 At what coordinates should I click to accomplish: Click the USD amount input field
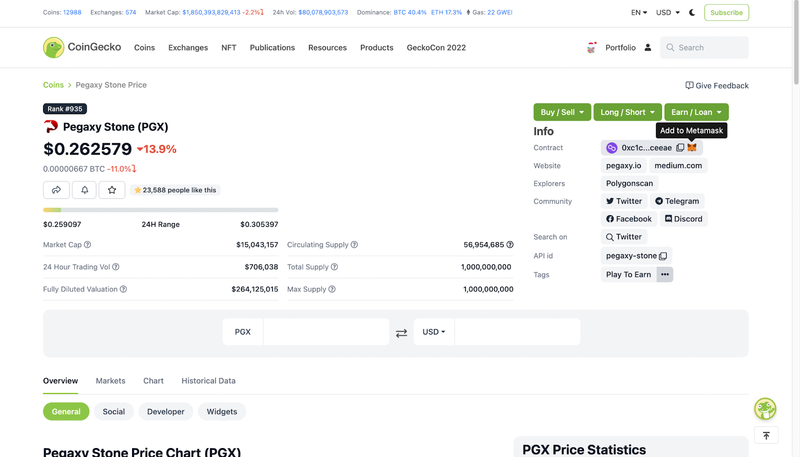517,332
